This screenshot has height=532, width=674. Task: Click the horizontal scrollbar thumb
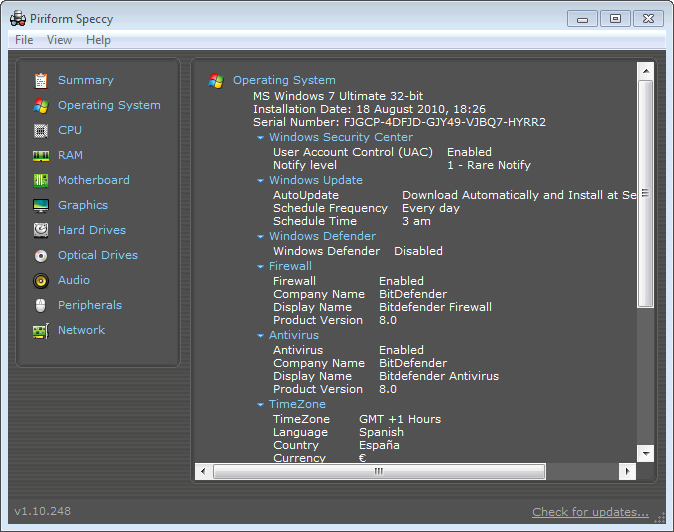coord(379,471)
